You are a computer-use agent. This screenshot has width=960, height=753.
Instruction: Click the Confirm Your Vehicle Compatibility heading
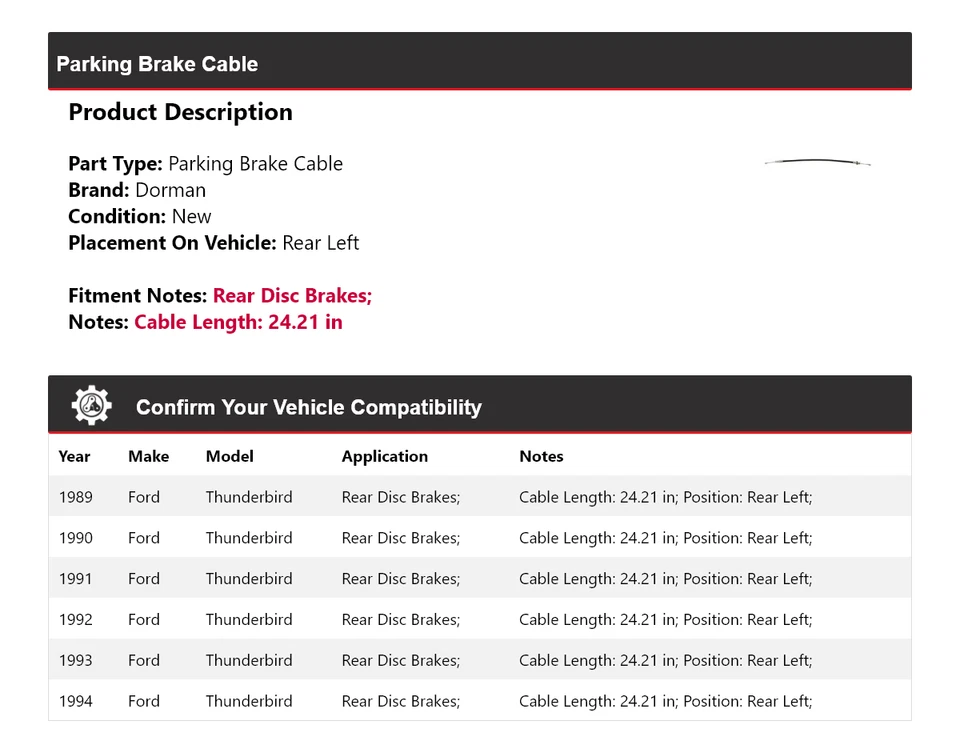tap(308, 408)
